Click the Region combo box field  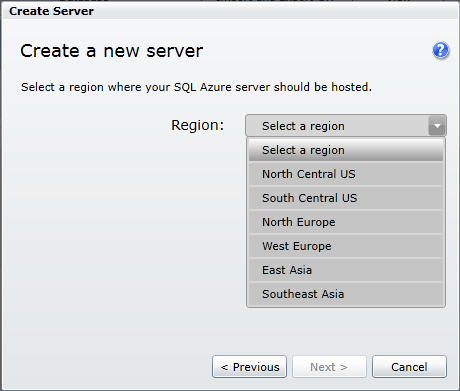[x=346, y=126]
